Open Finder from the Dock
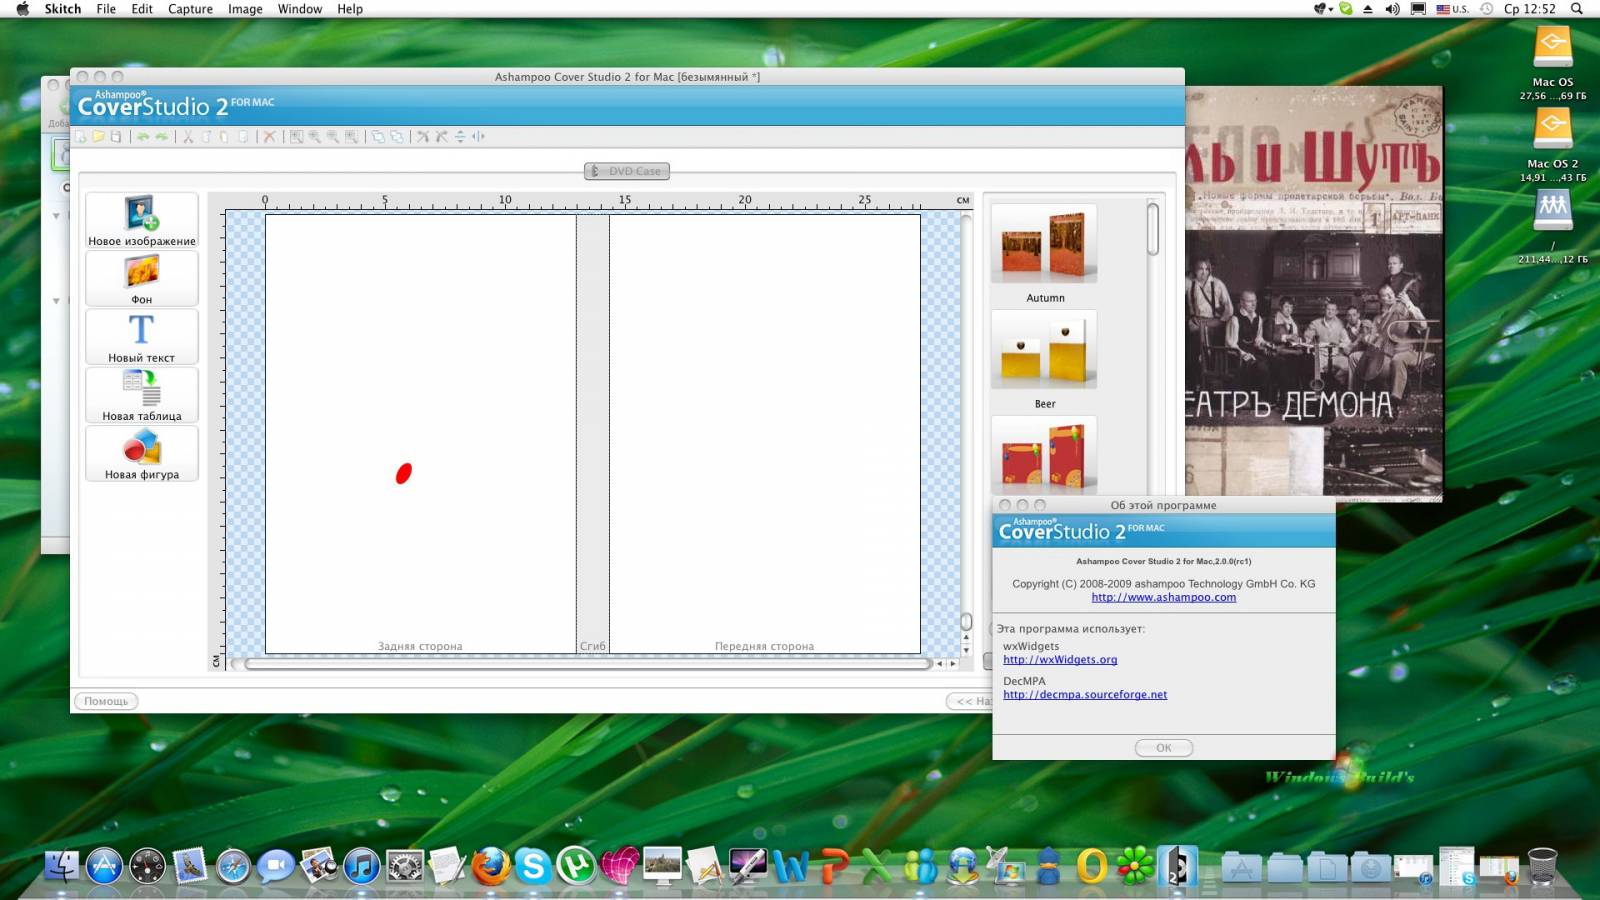Image resolution: width=1600 pixels, height=900 pixels. (61, 866)
